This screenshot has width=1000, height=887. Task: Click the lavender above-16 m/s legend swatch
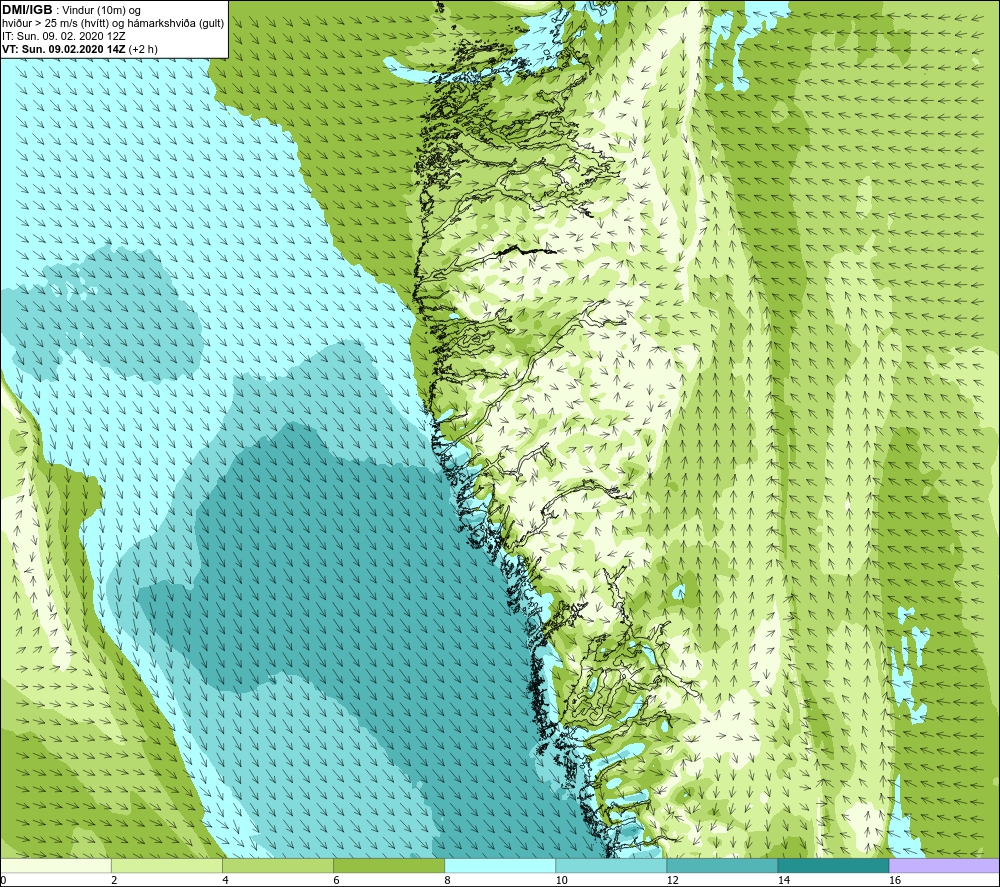point(945,865)
